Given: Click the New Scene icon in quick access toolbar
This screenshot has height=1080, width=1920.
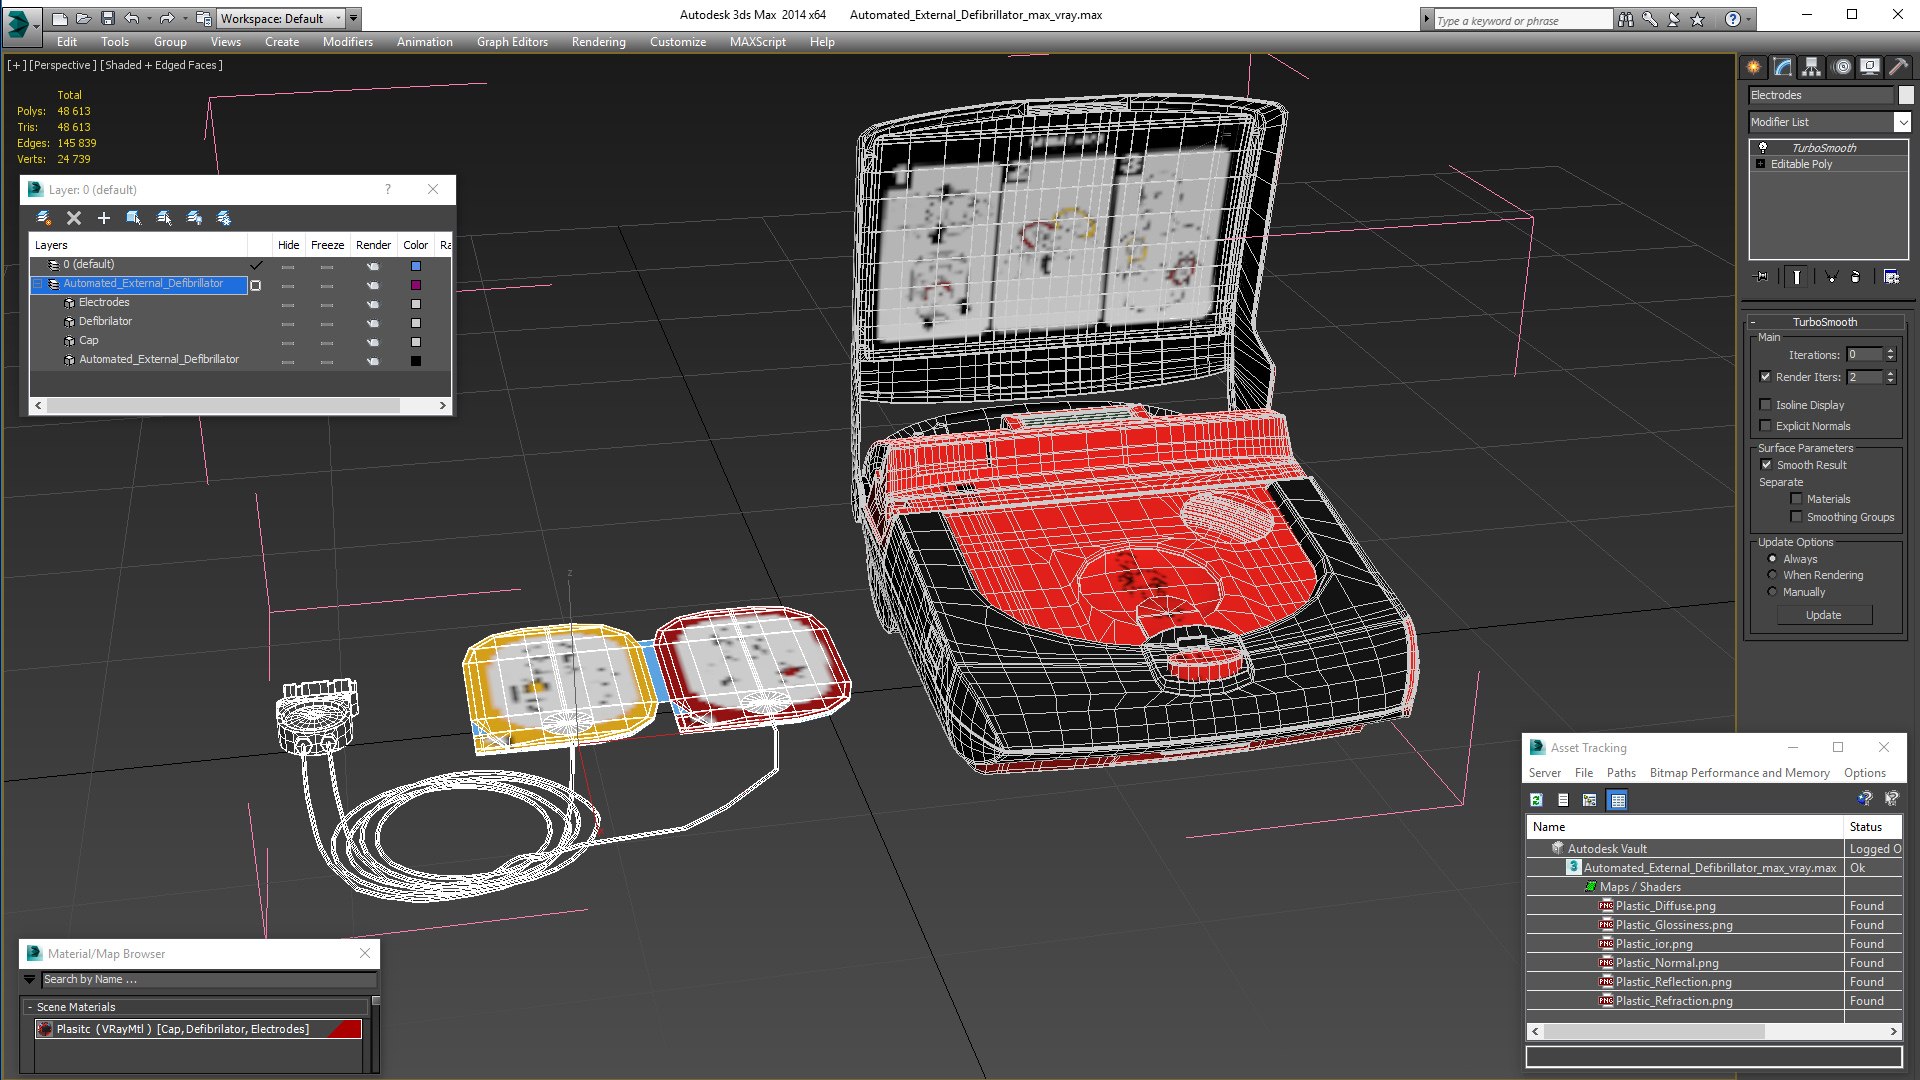Looking at the screenshot, I should click(60, 18).
